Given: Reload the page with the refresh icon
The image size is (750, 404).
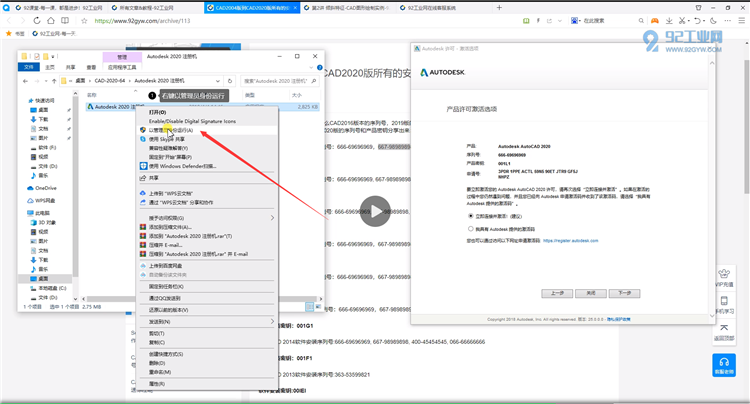Looking at the screenshot, I should click(37, 21).
